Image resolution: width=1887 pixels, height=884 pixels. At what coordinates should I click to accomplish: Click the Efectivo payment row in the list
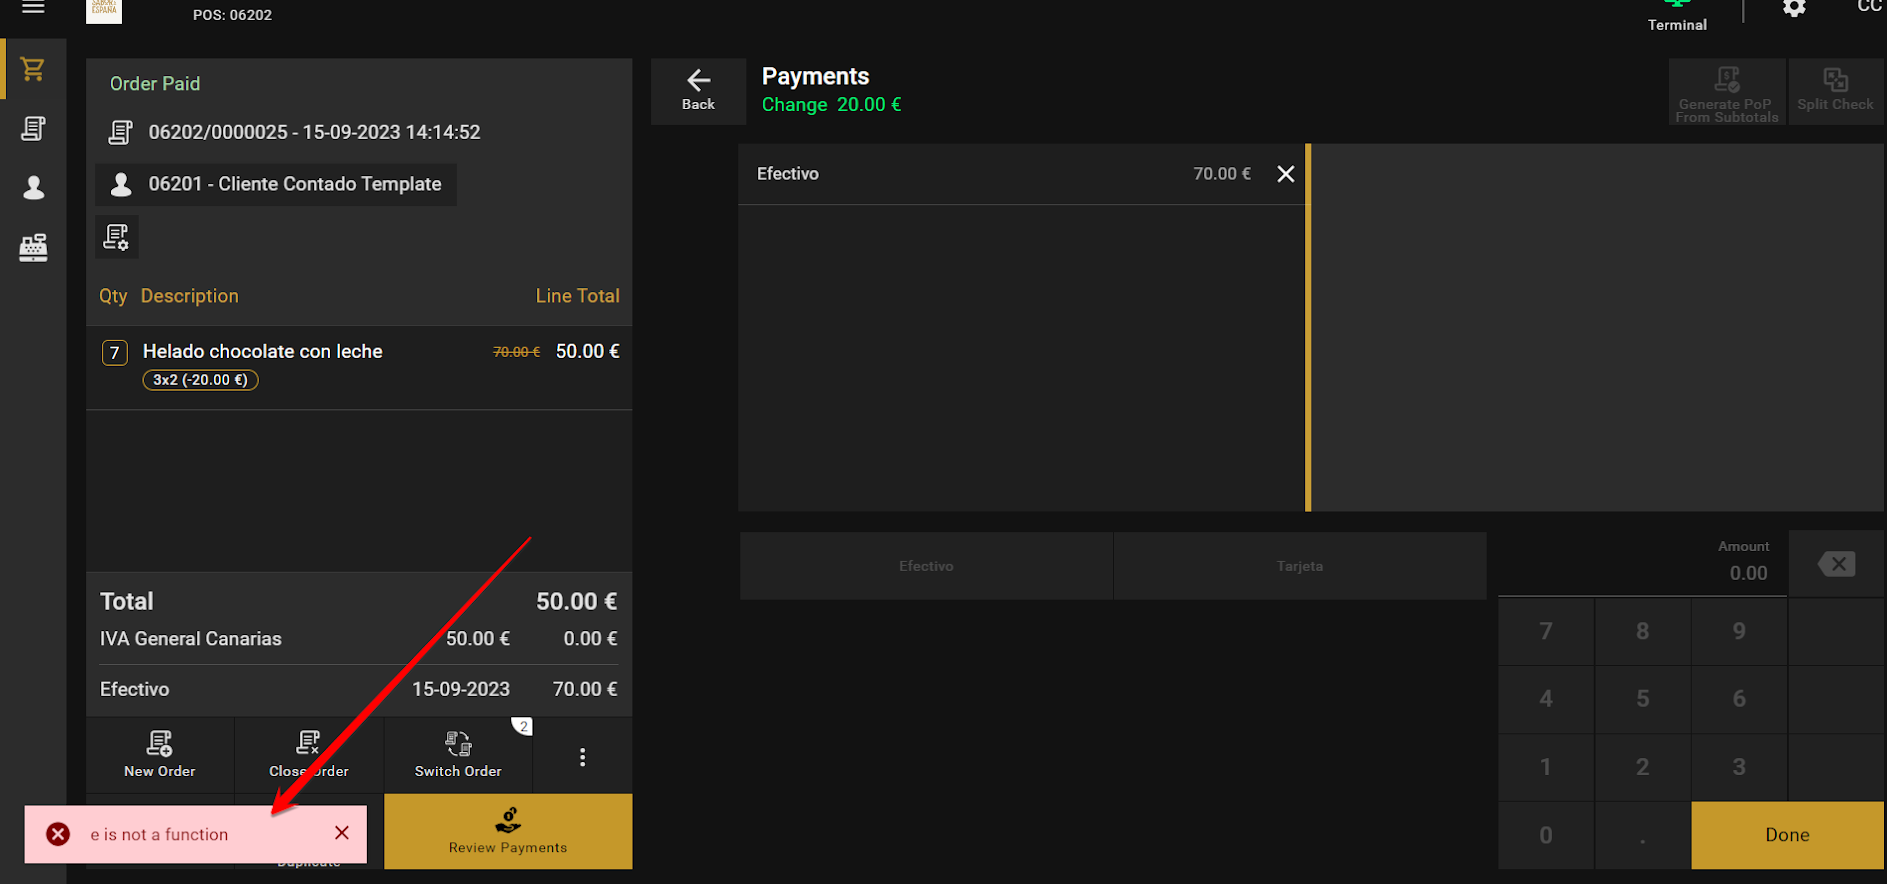1022,174
